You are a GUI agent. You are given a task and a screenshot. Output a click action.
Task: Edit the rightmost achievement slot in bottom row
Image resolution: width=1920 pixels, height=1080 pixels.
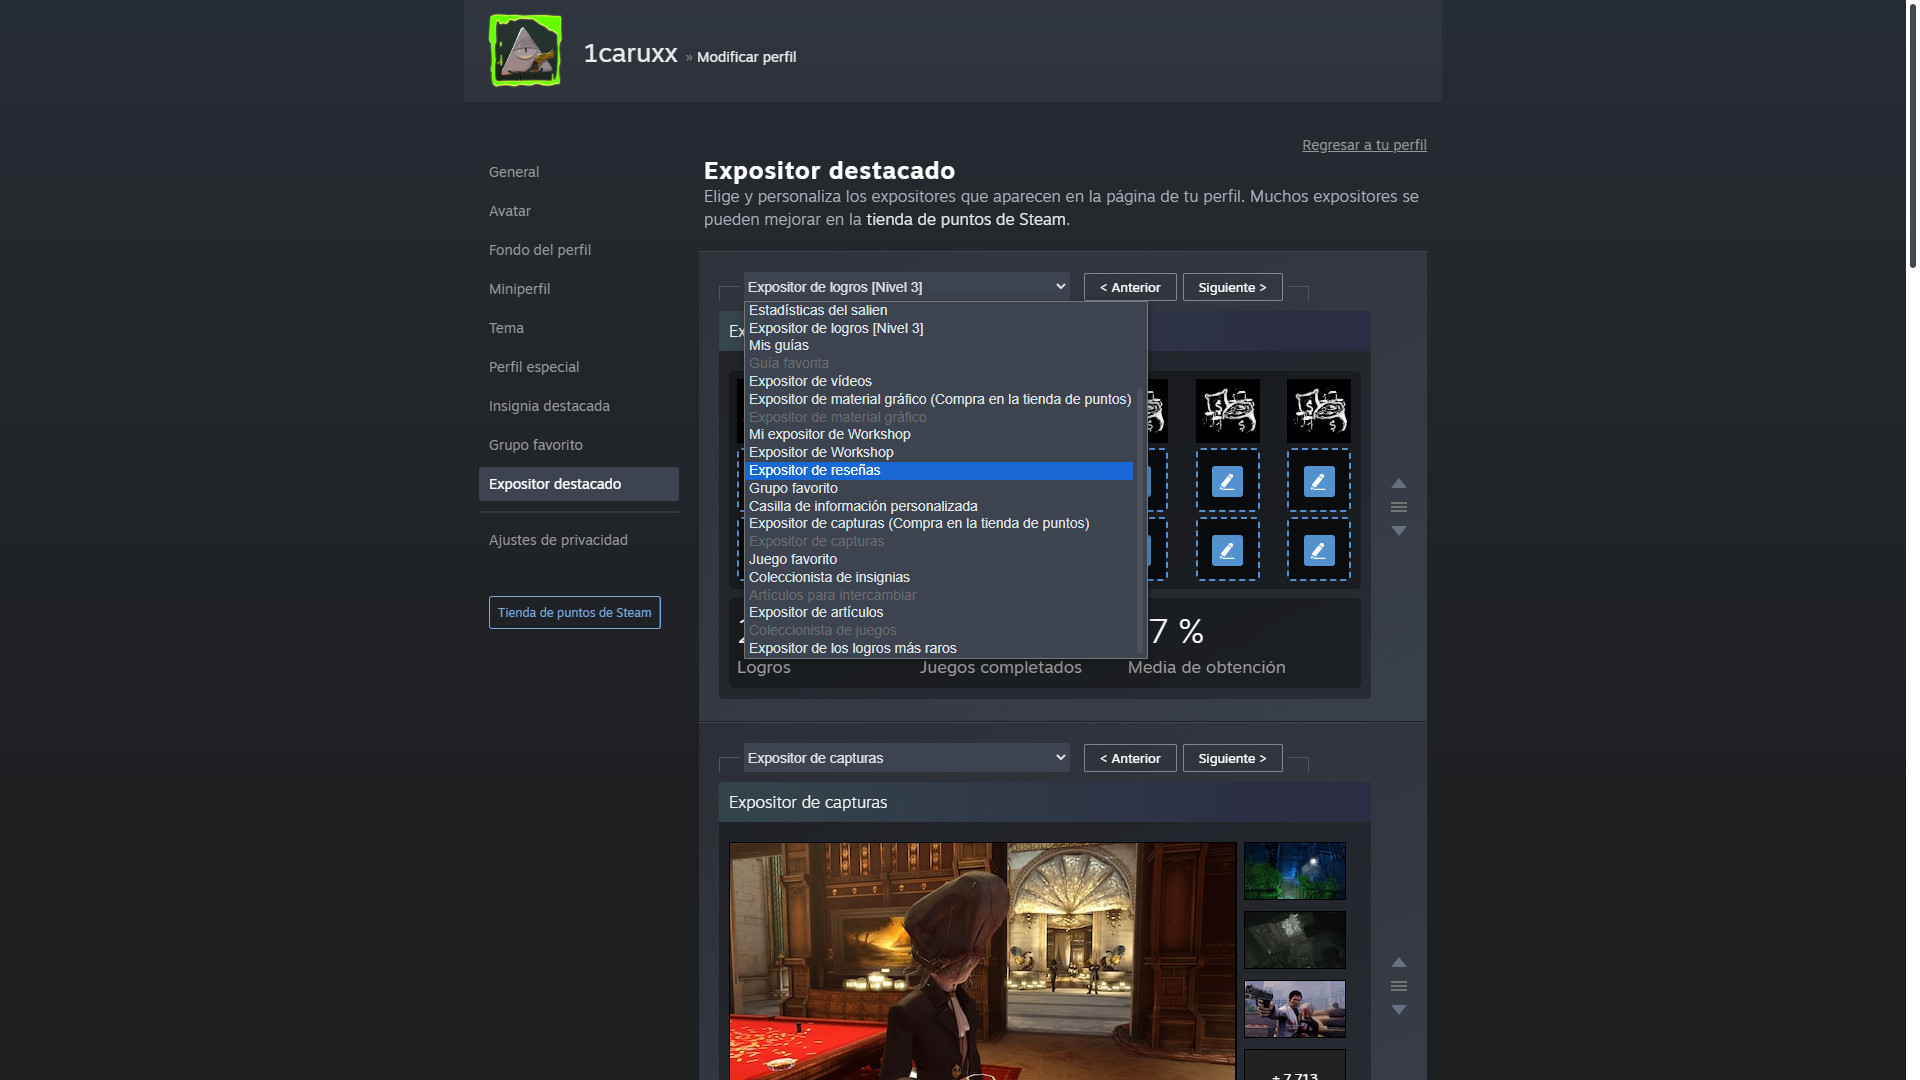pyautogui.click(x=1318, y=550)
